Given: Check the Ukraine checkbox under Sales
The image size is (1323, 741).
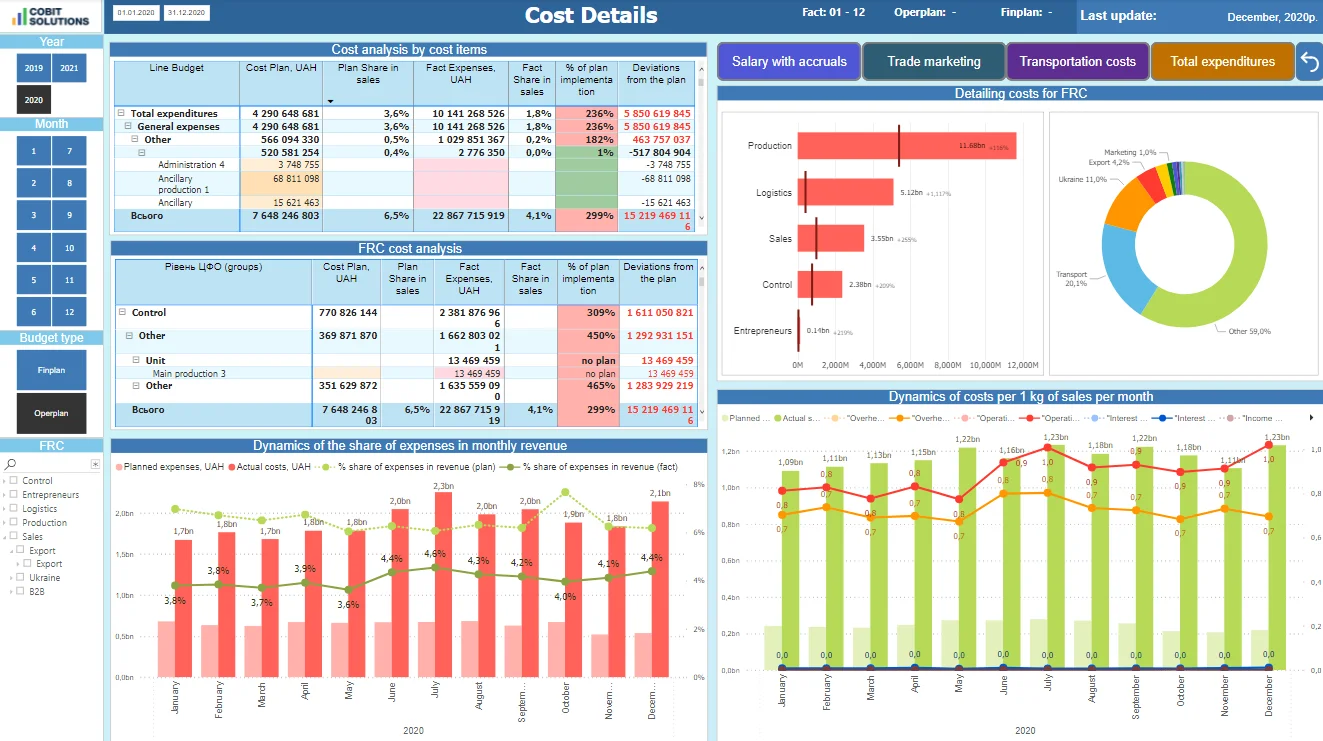Looking at the screenshot, I should (20, 578).
